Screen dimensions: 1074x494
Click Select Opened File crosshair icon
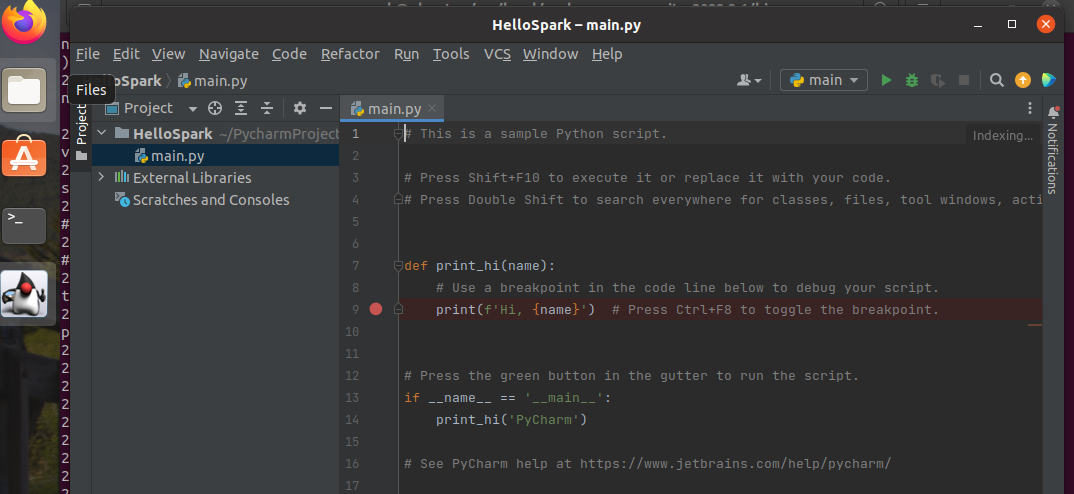point(215,108)
